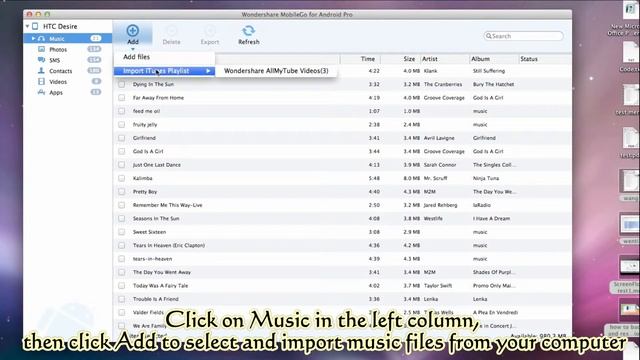The height and width of the screenshot is (360, 640).
Task: Click song title Pretty Boy
Action: click(145, 192)
